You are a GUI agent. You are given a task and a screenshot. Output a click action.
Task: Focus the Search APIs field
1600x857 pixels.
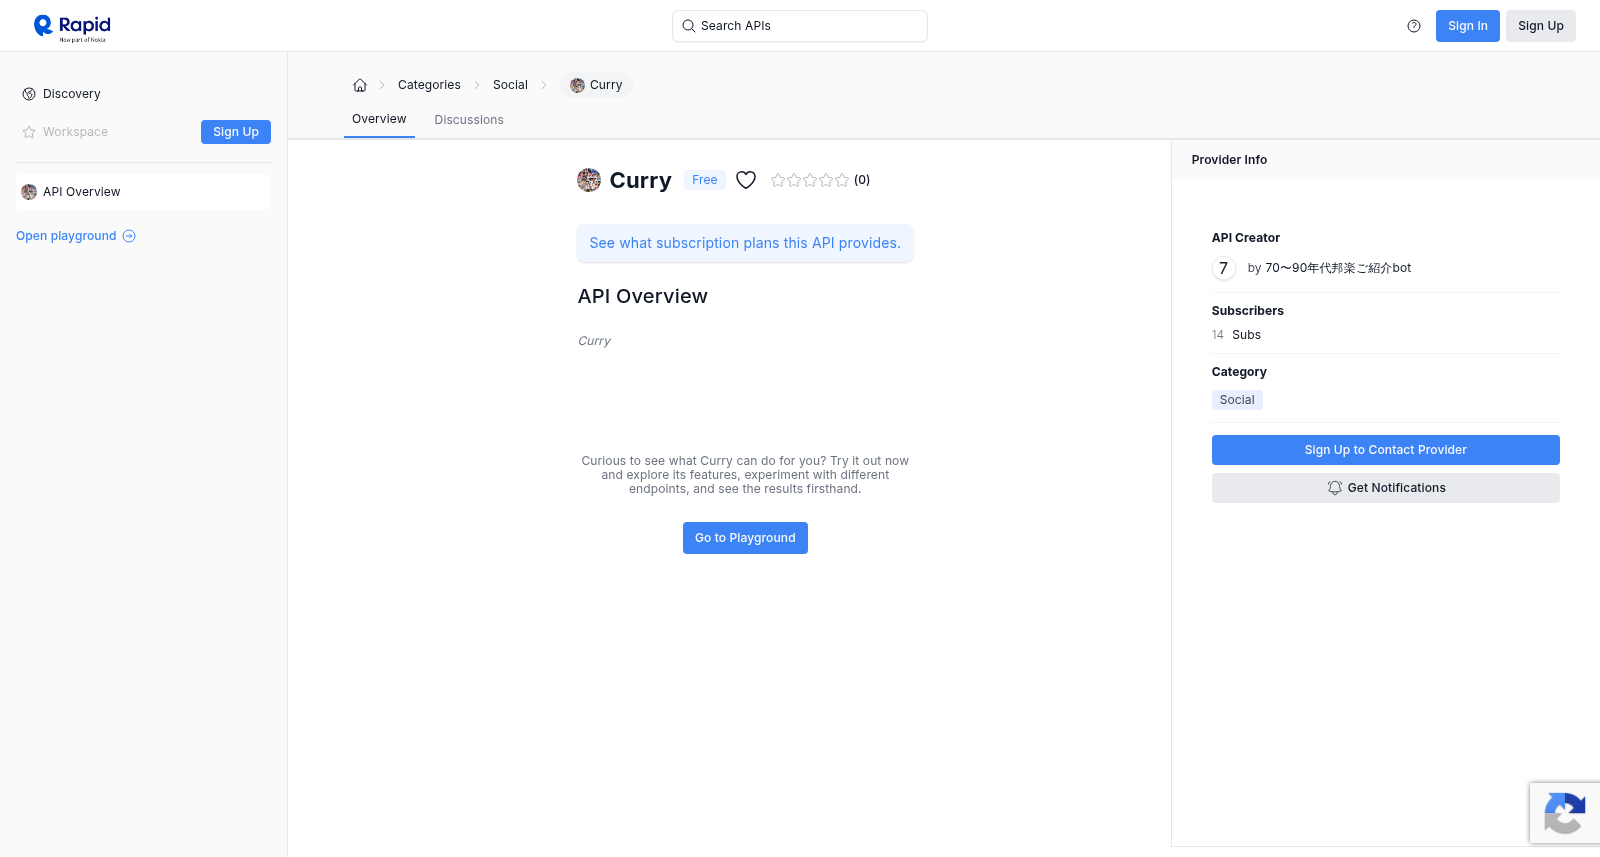(x=800, y=26)
